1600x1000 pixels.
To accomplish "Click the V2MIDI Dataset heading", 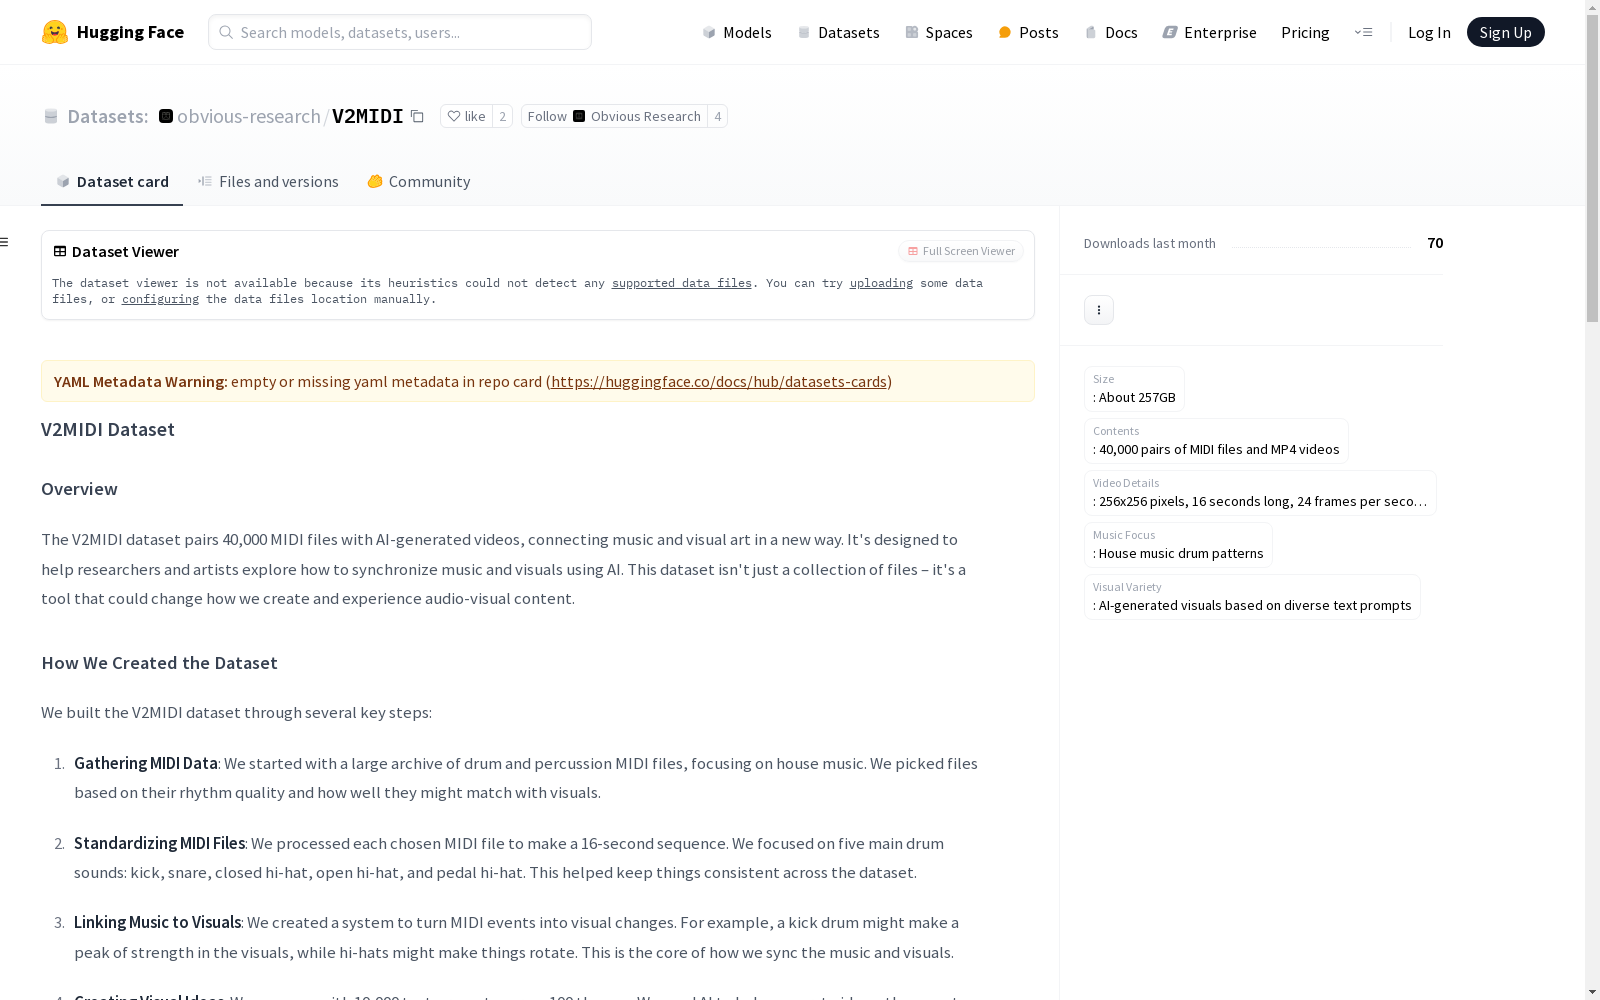I will pos(108,429).
